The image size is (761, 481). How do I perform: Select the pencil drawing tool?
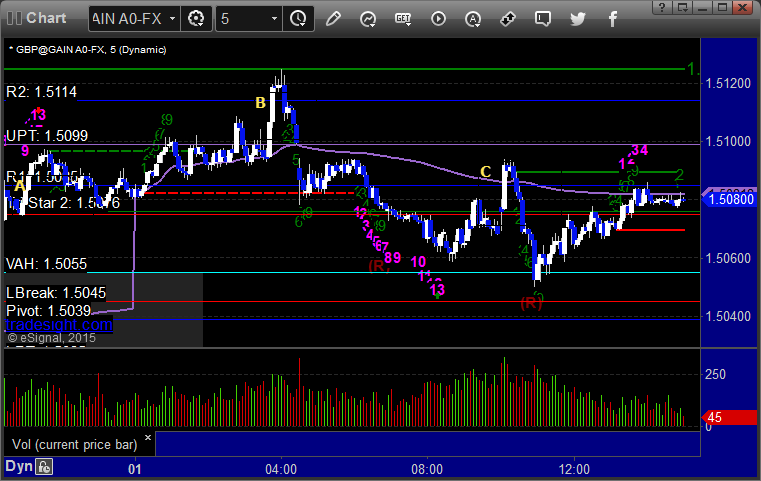tap(333, 19)
